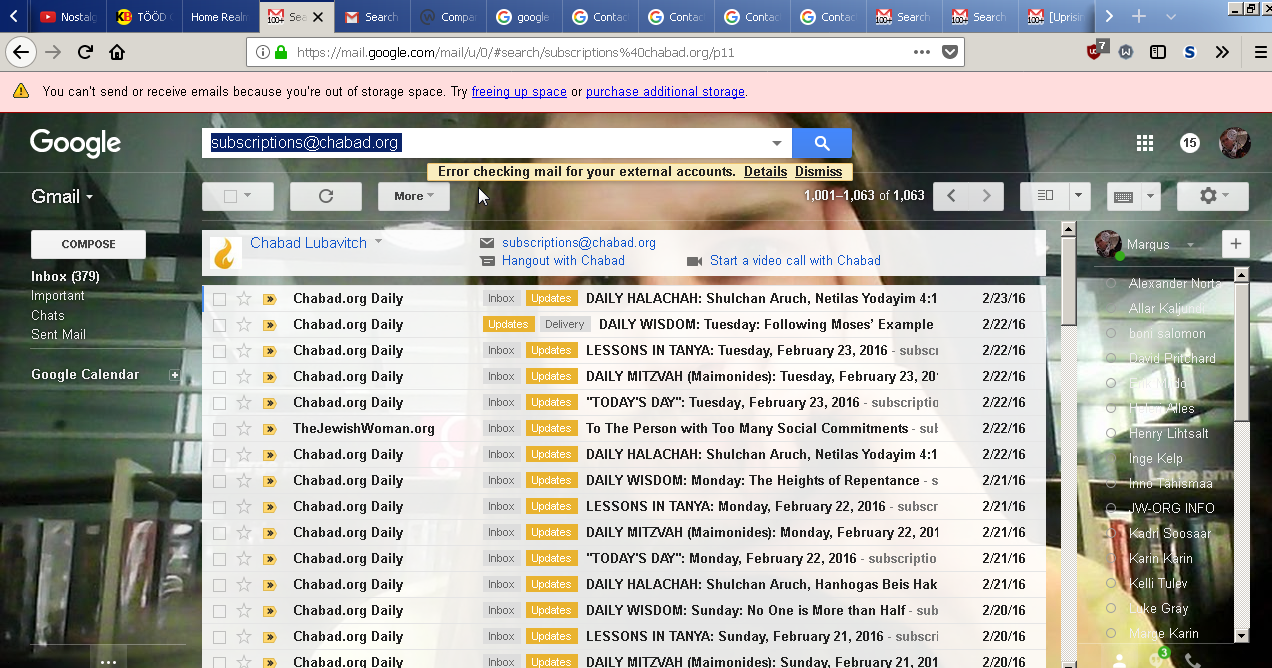1272x668 pixels.
Task: Switch to the Nostalg YouTube tab
Action: point(70,16)
